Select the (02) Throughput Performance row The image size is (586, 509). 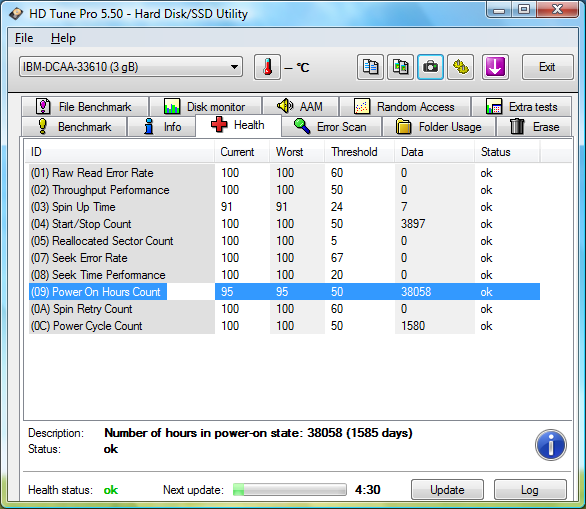pos(284,190)
